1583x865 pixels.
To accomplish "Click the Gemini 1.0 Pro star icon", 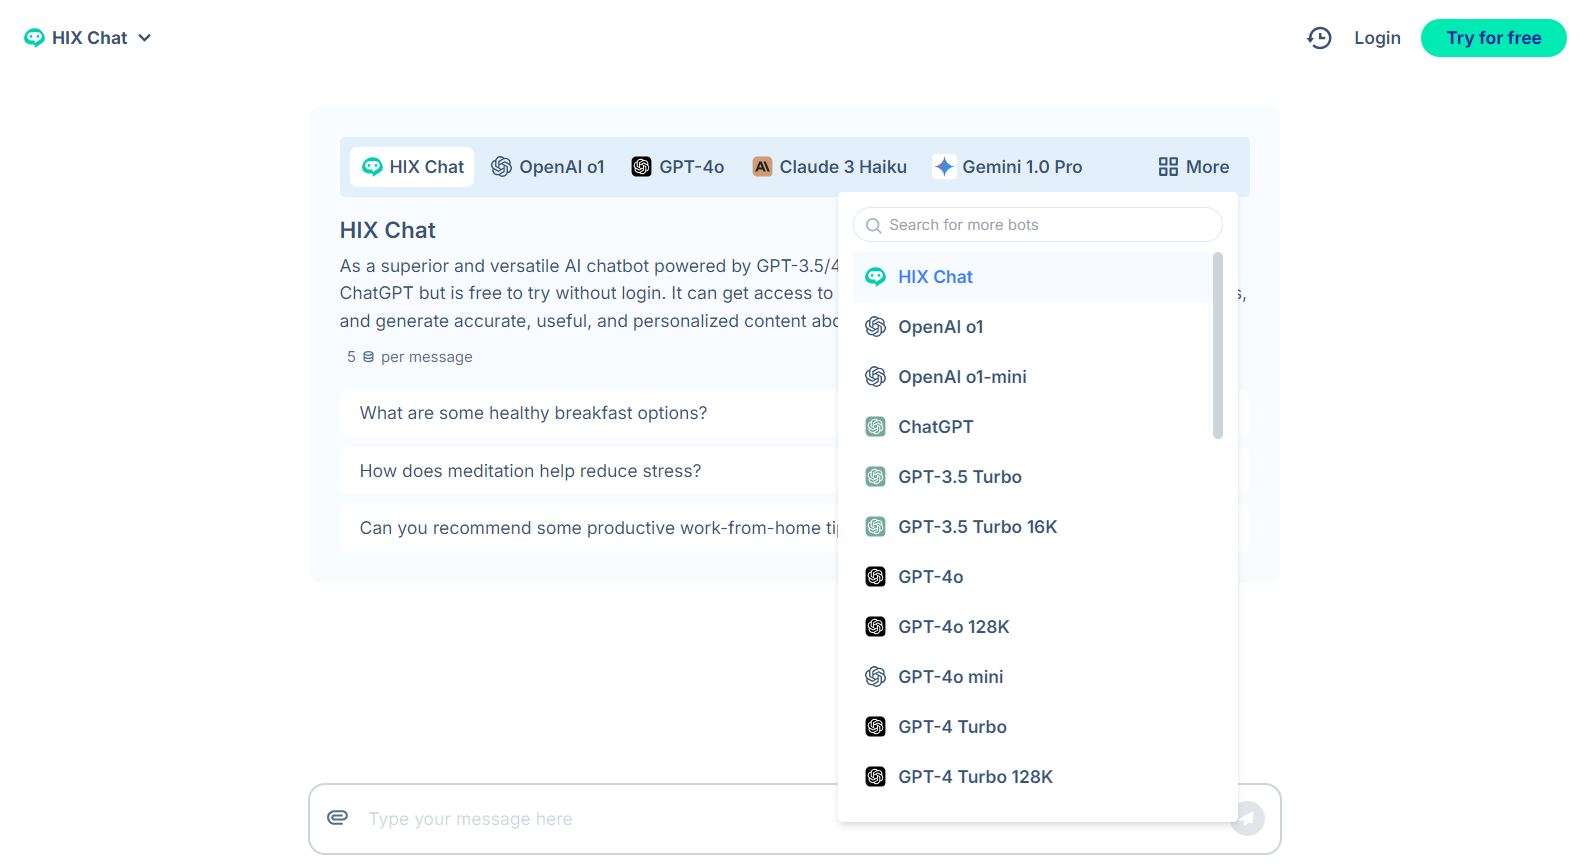I will pos(944,167).
